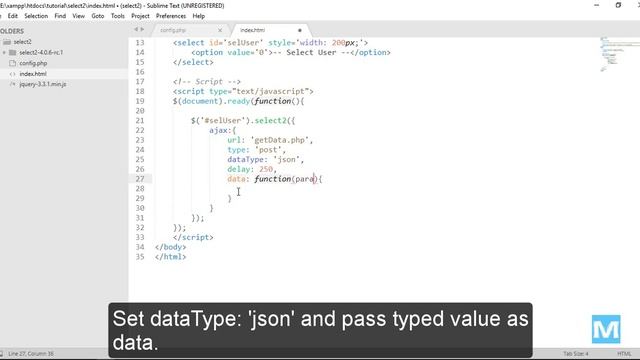Click Line 27 Column status text
The height and width of the screenshot is (360, 640).
point(31,353)
